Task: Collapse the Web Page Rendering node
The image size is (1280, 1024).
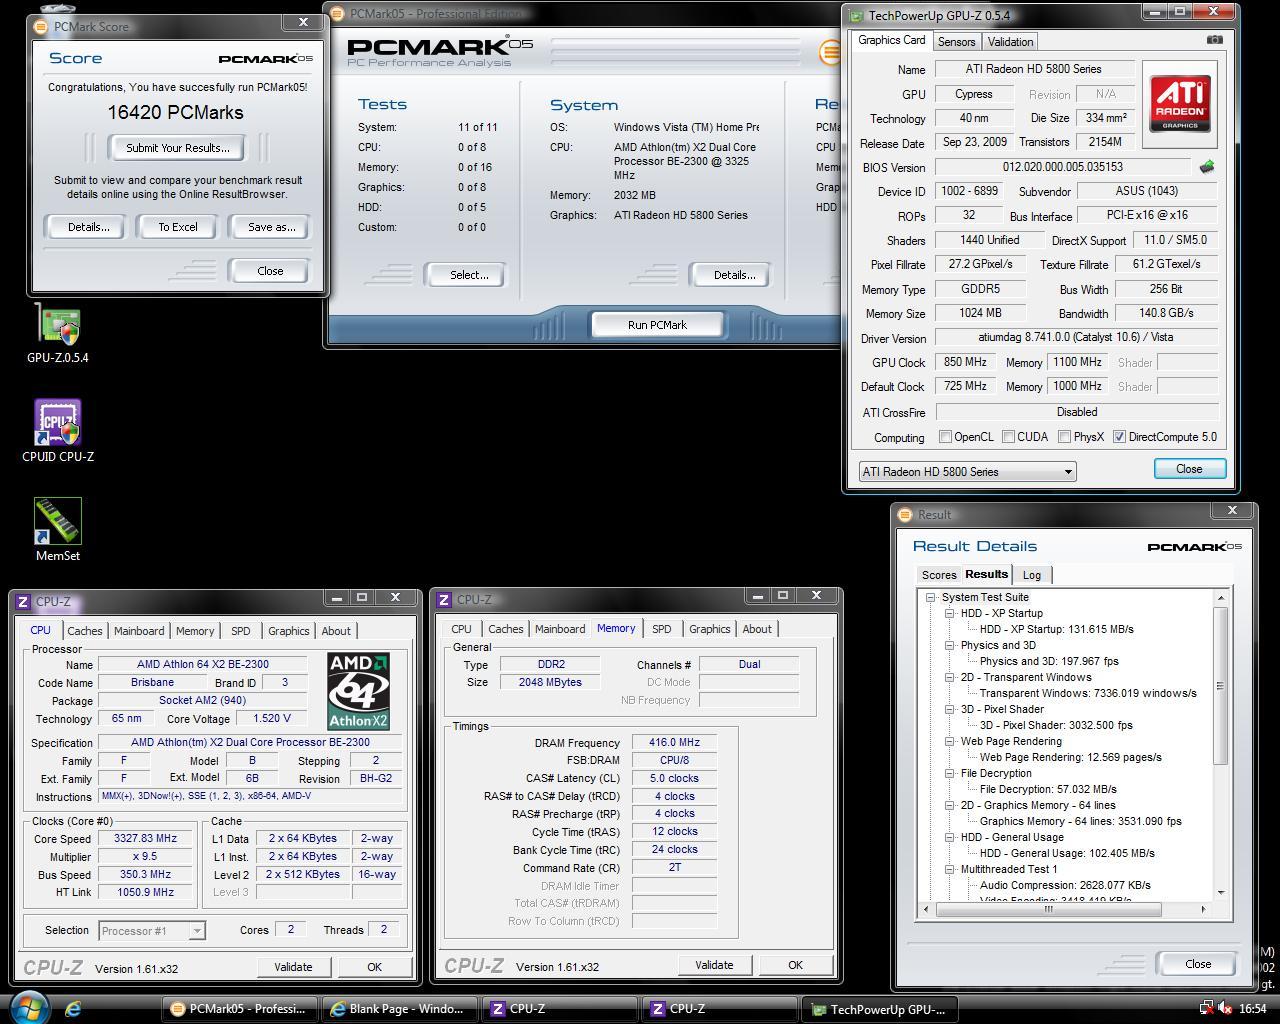Action: (950, 741)
